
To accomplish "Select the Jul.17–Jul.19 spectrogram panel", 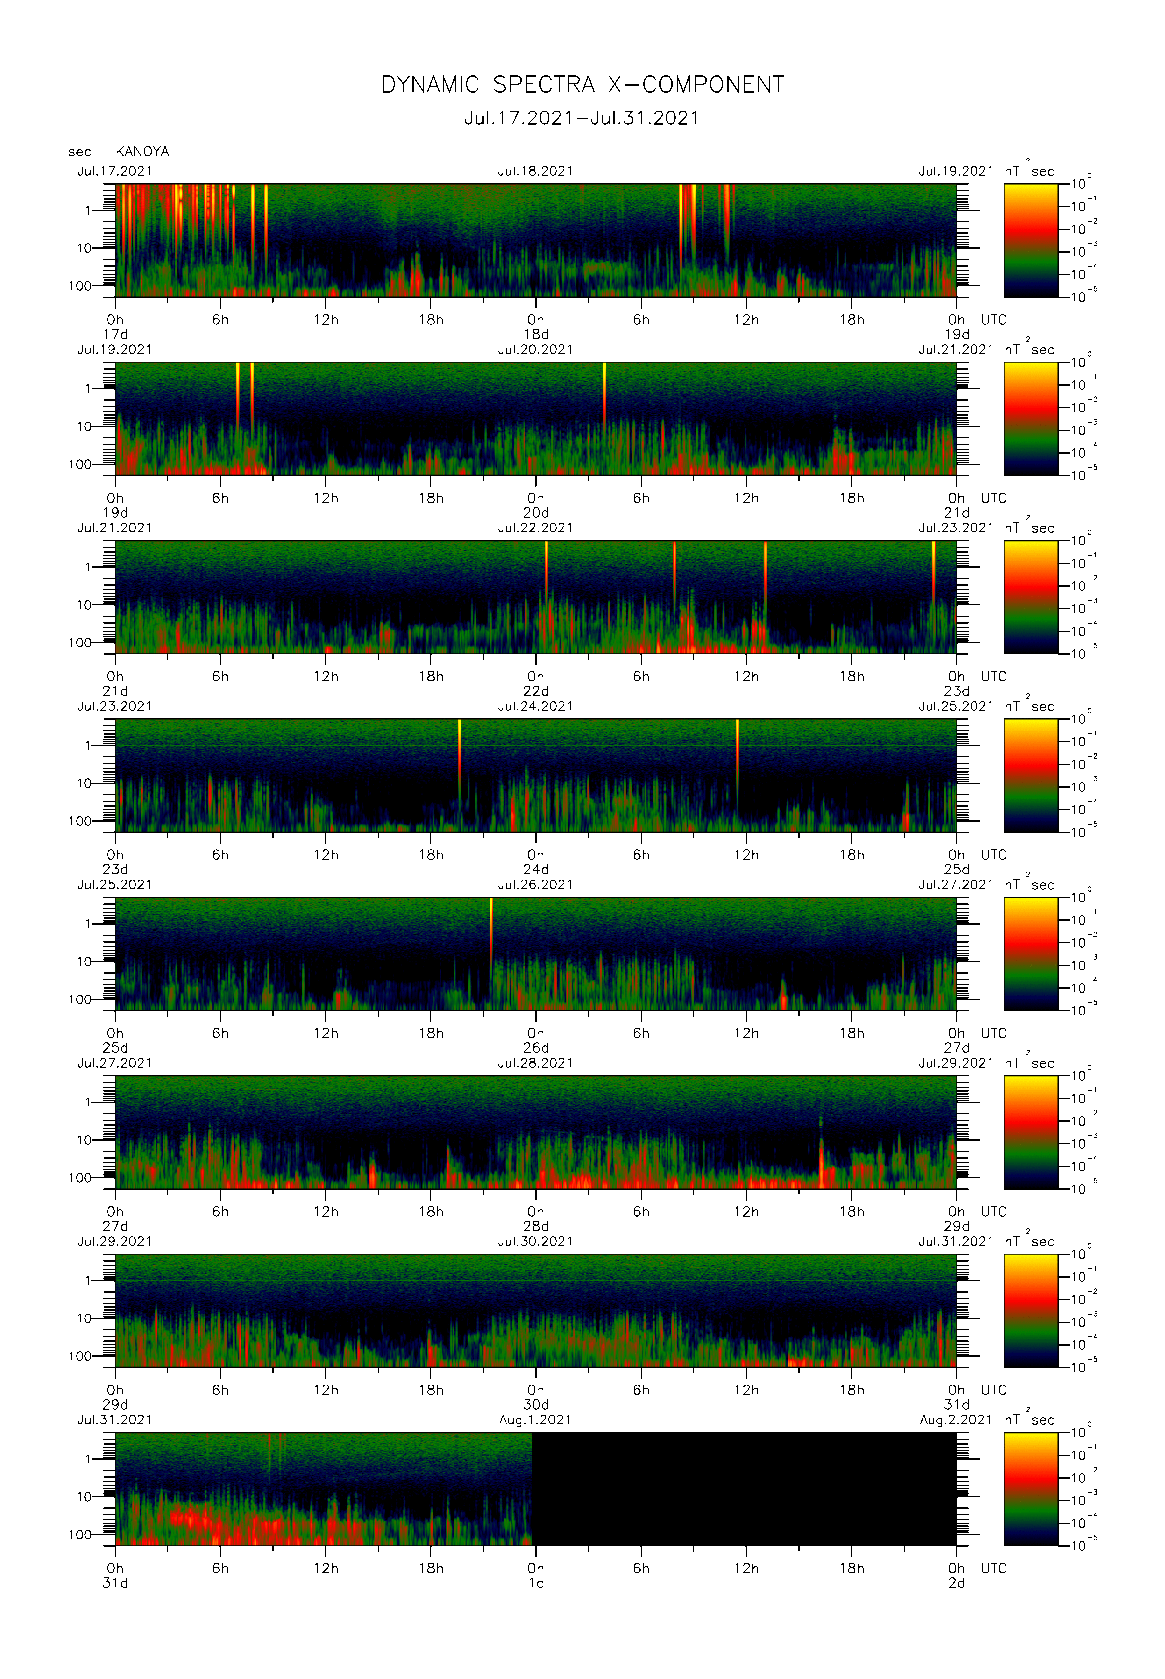I will point(536,240).
